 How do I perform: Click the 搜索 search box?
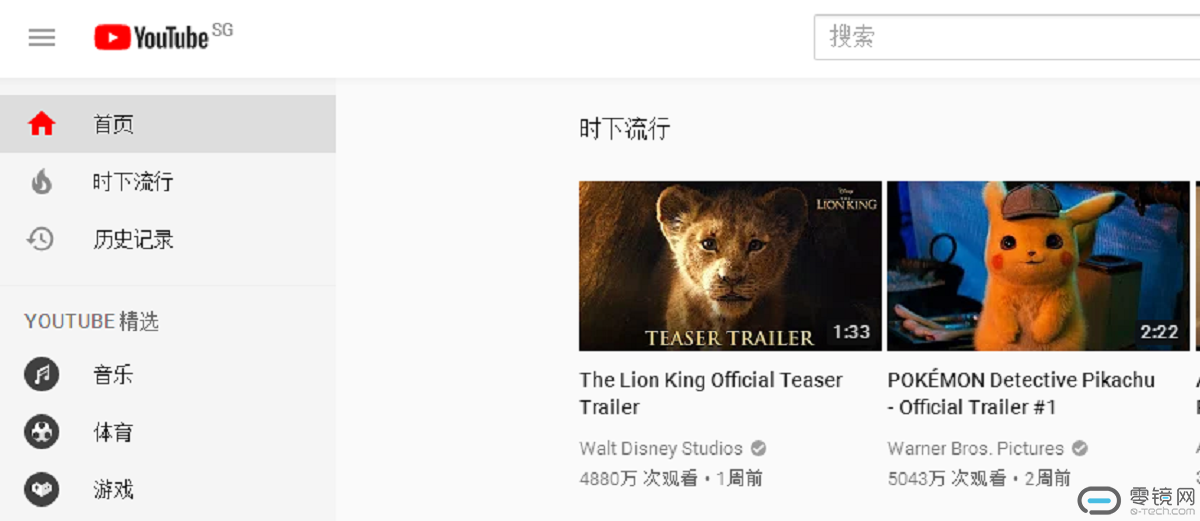[x=1006, y=37]
